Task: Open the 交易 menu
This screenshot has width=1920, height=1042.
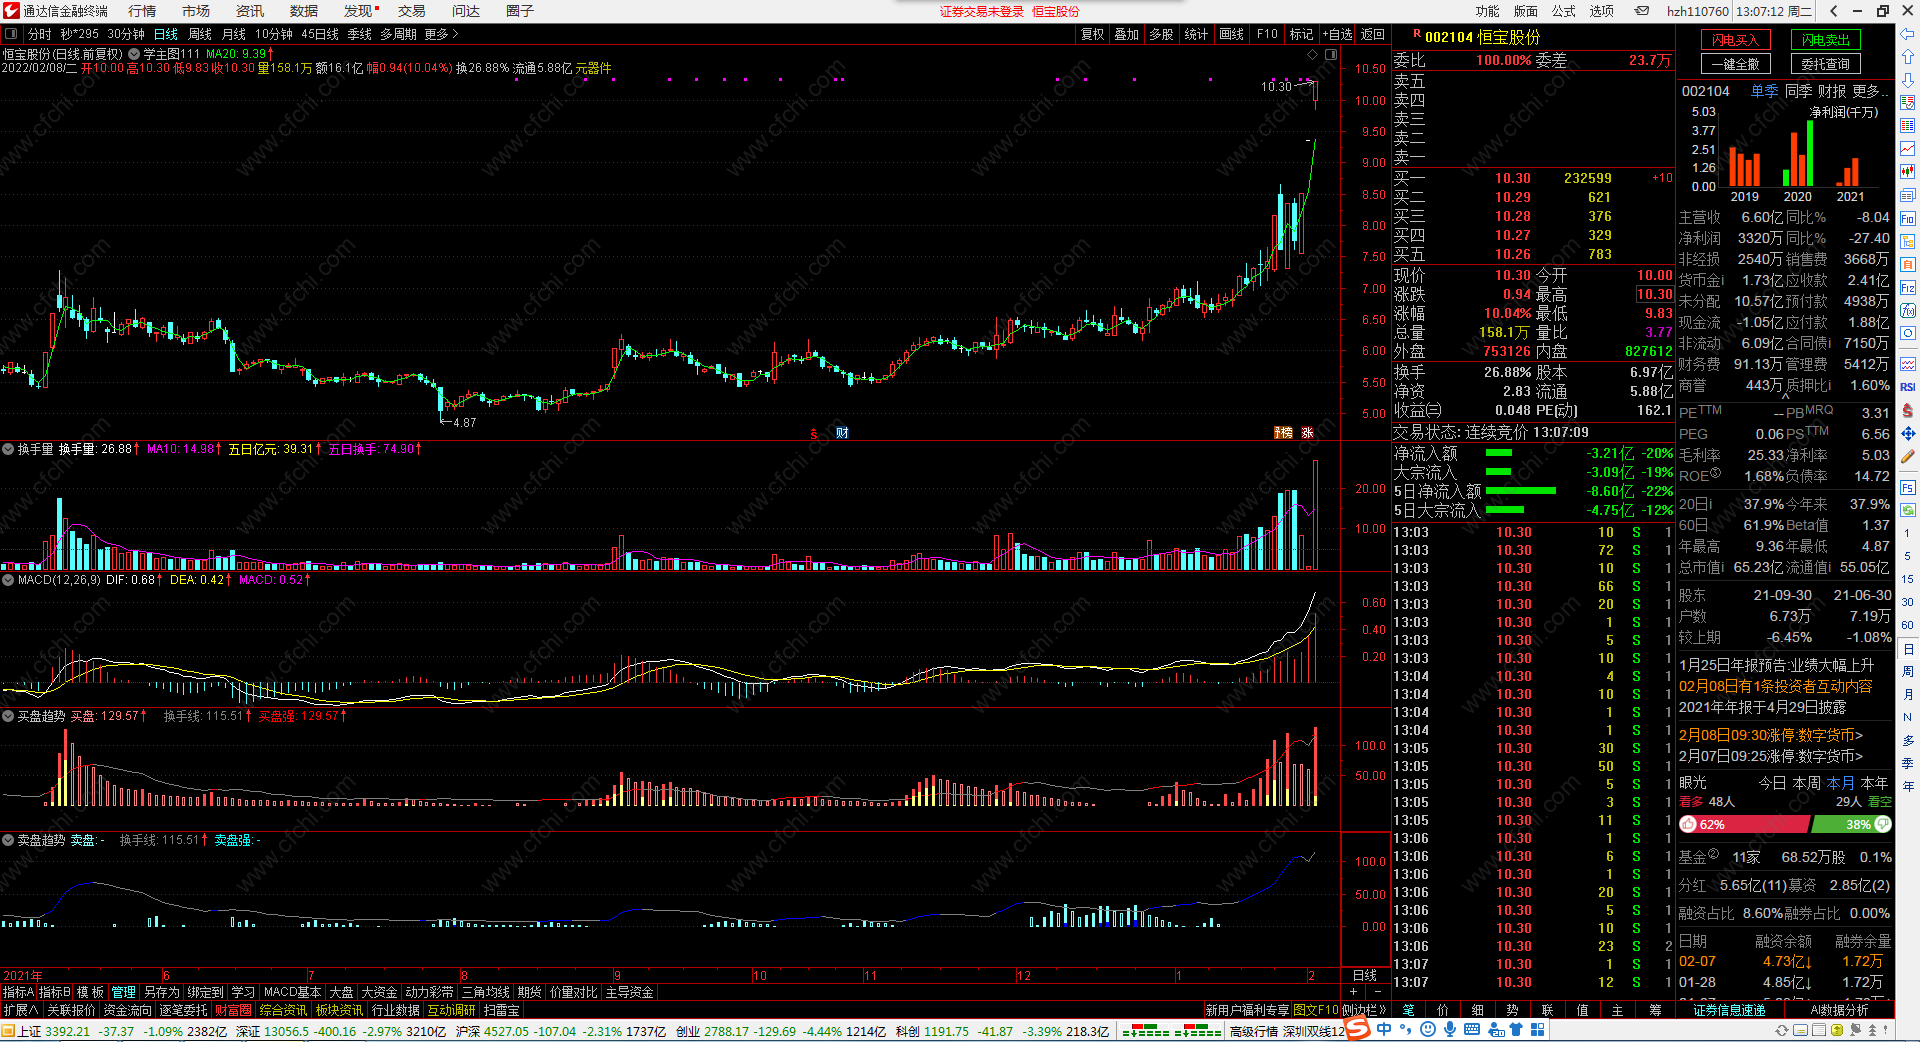Action: (412, 11)
